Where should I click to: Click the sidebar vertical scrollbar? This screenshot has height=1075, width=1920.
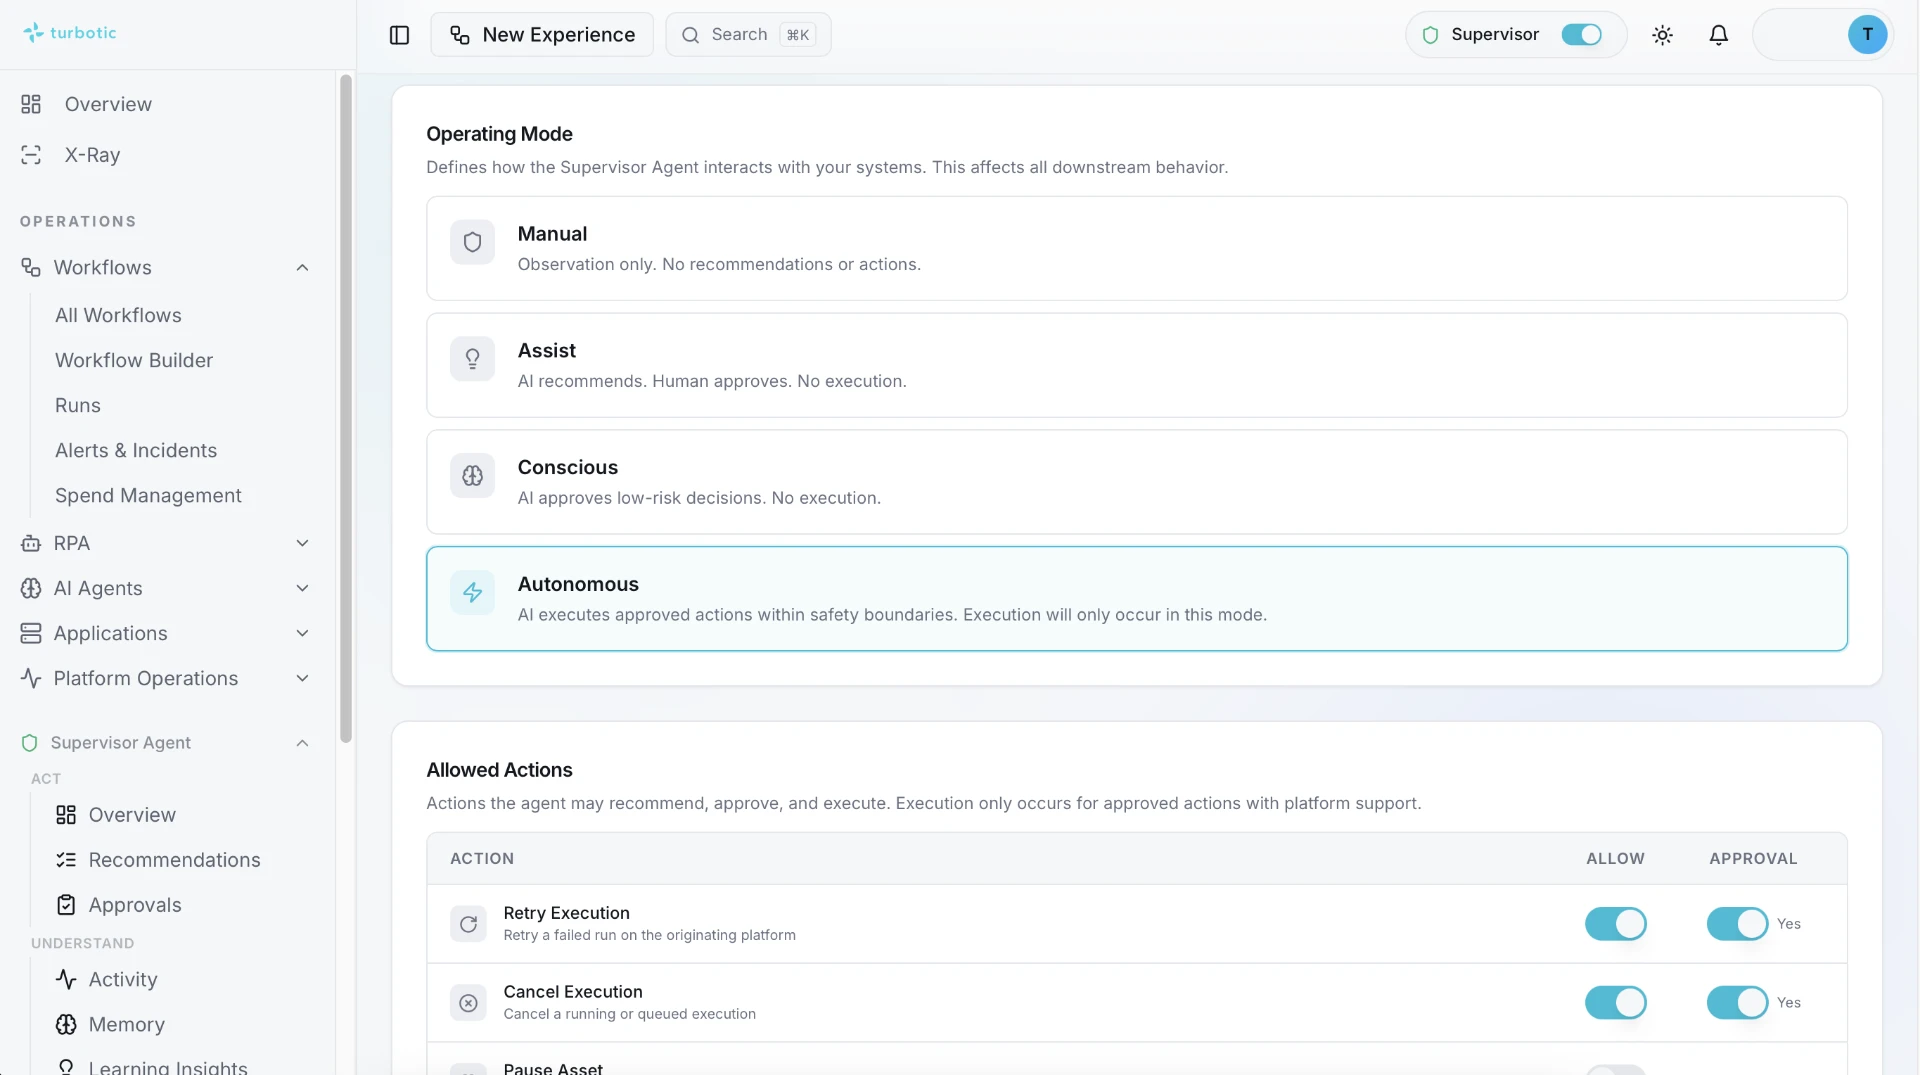click(346, 408)
